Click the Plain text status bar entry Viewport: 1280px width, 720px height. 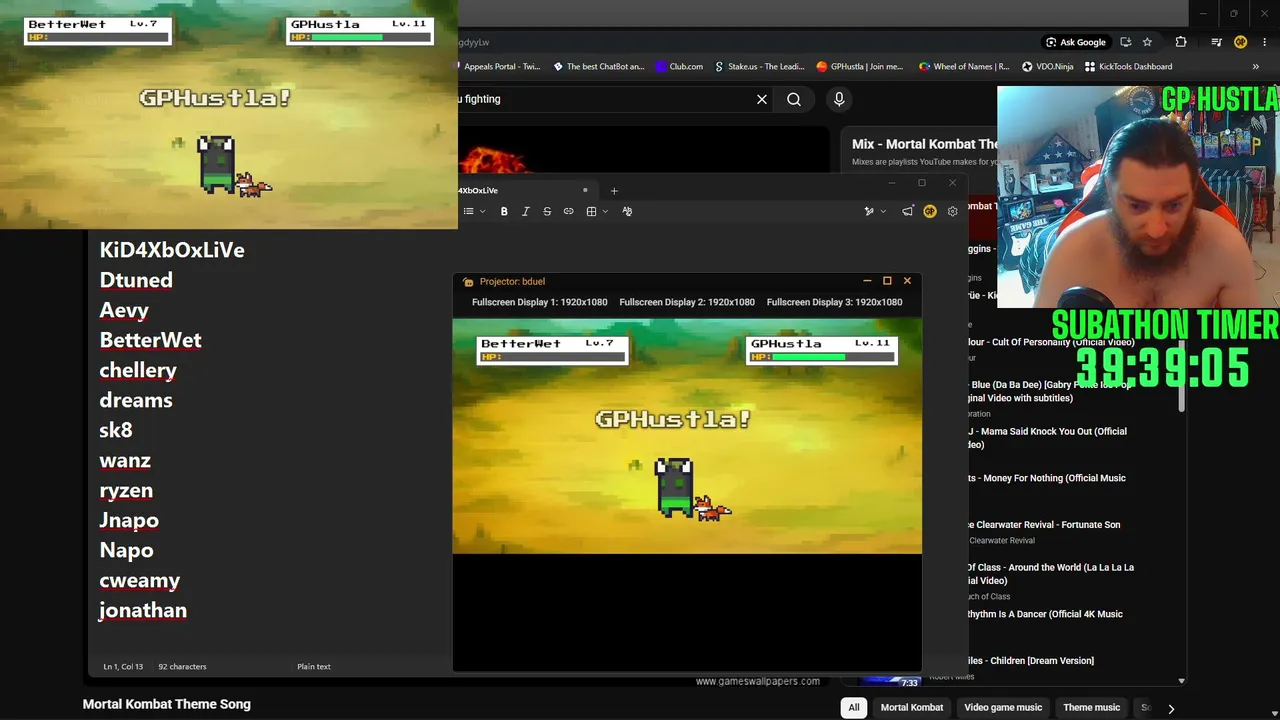(x=314, y=666)
